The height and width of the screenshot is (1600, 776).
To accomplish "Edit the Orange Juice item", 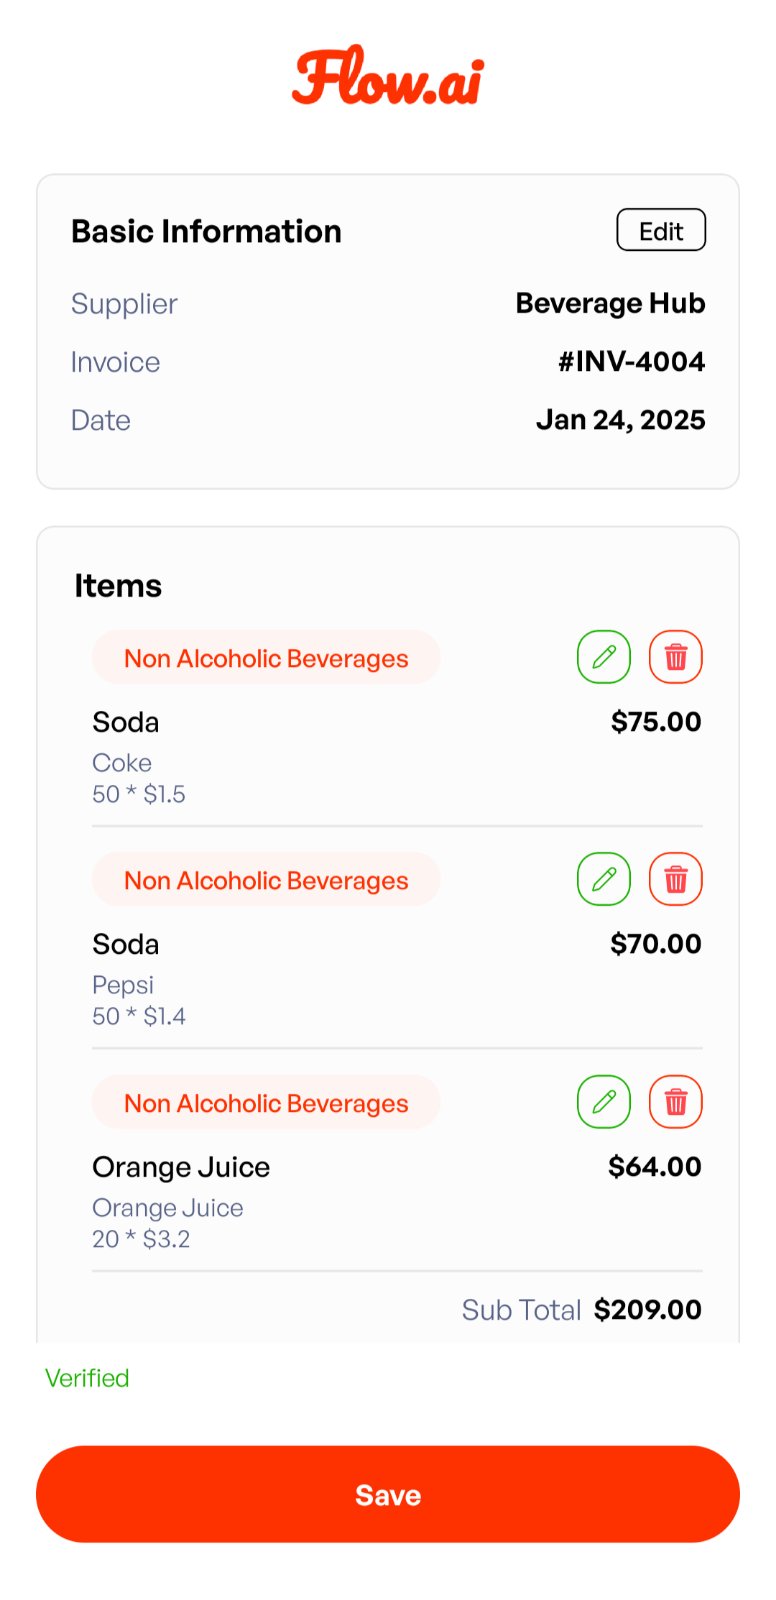I will (604, 1102).
